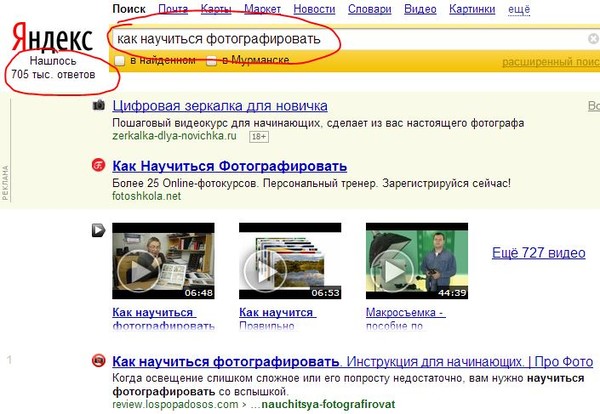
Task: Clear the search query with the X icon
Action: (593, 39)
